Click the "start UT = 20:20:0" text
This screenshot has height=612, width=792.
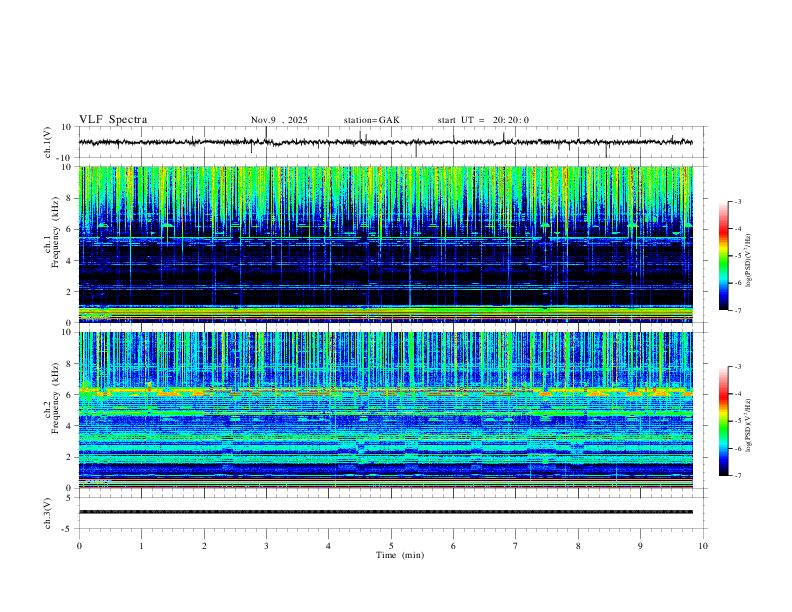click(483, 120)
